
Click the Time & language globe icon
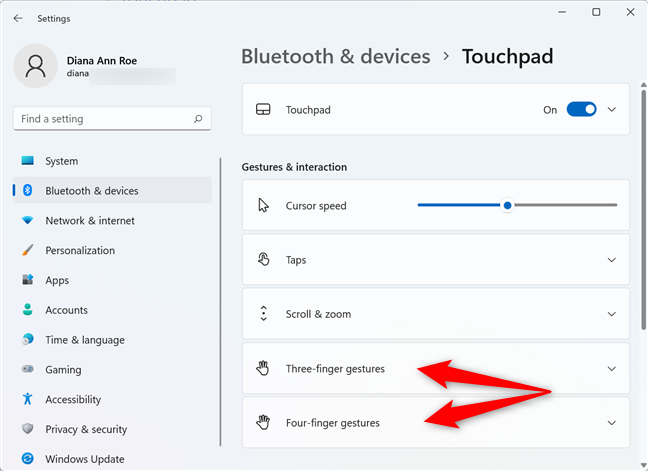[28, 339]
